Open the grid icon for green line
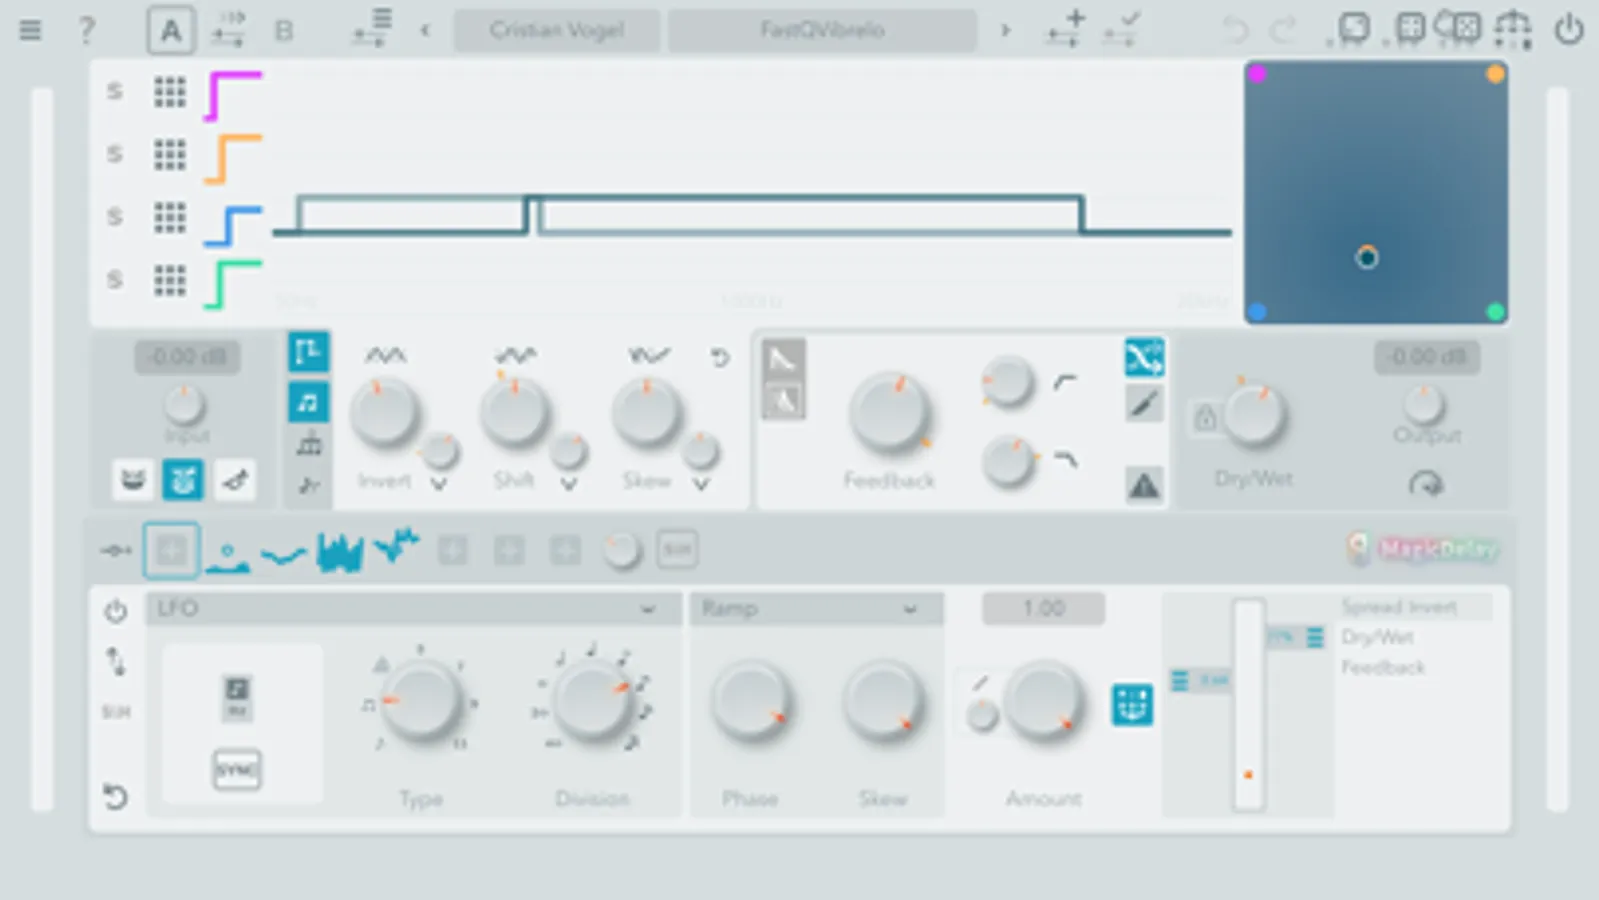Image resolution: width=1599 pixels, height=900 pixels. [170, 279]
